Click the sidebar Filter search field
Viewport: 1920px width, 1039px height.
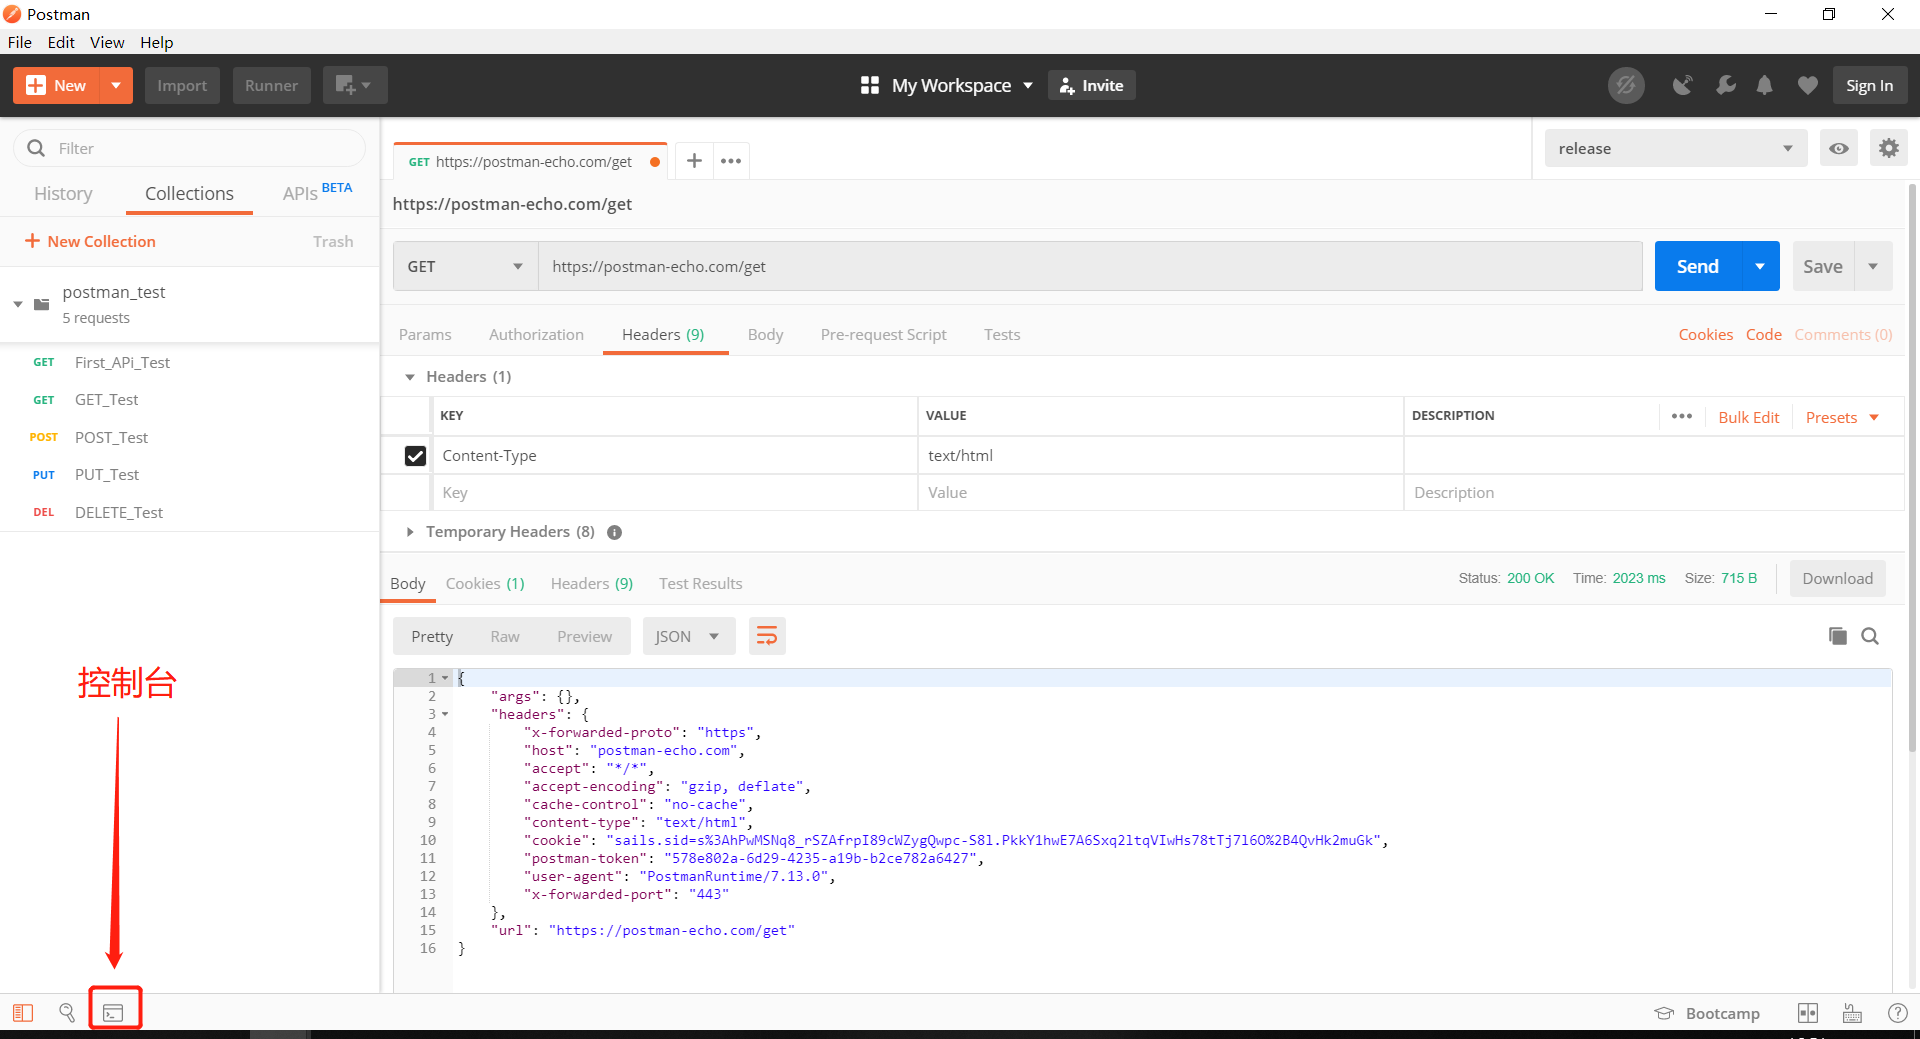[x=190, y=148]
